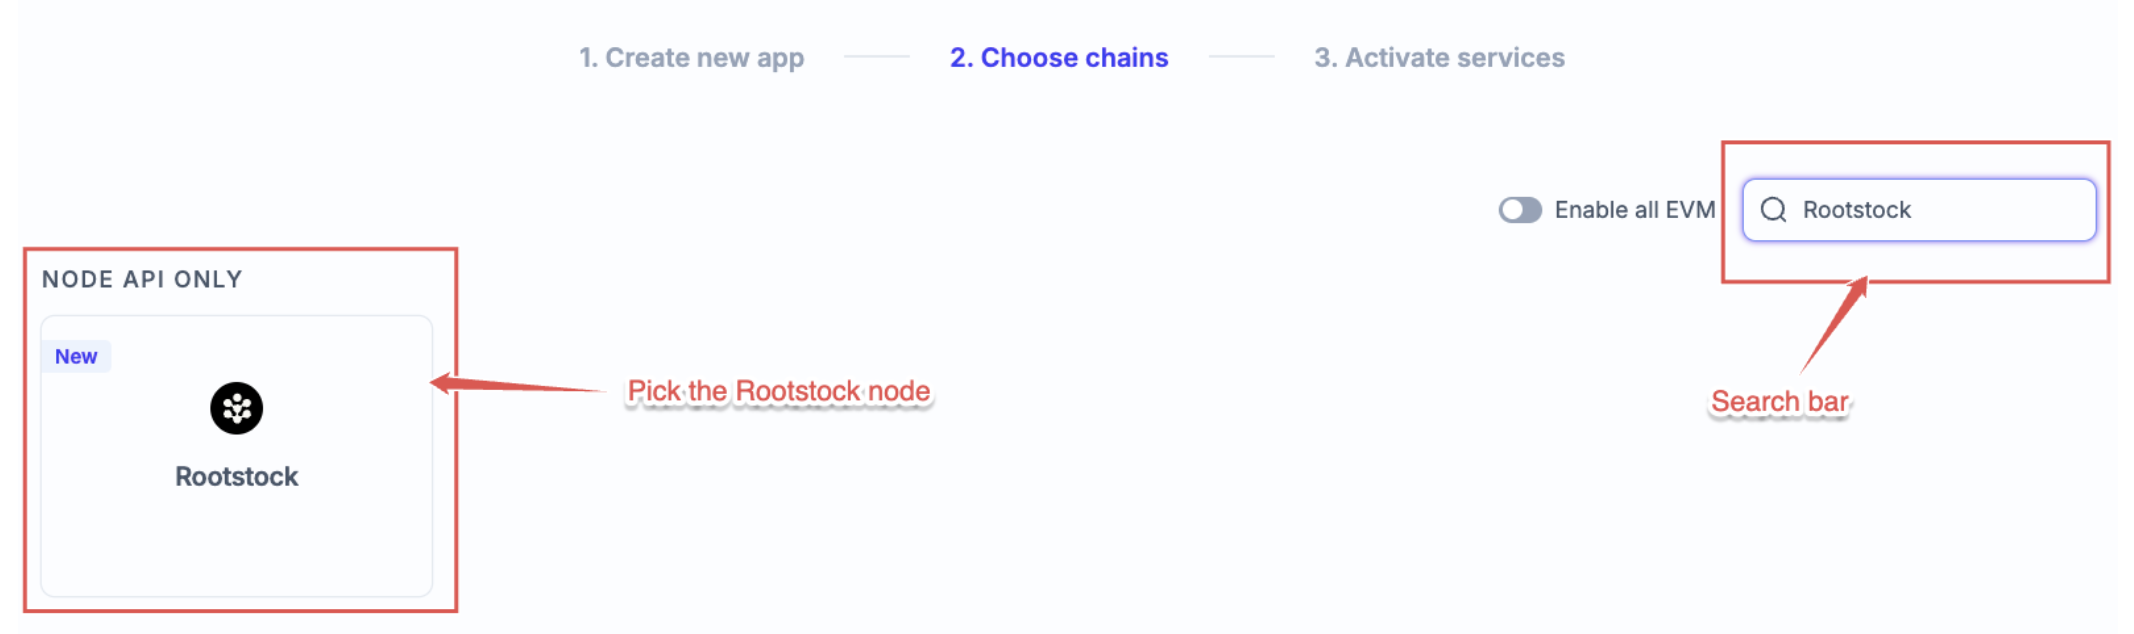
Task: Focus the chain search input field
Action: [1990, 210]
